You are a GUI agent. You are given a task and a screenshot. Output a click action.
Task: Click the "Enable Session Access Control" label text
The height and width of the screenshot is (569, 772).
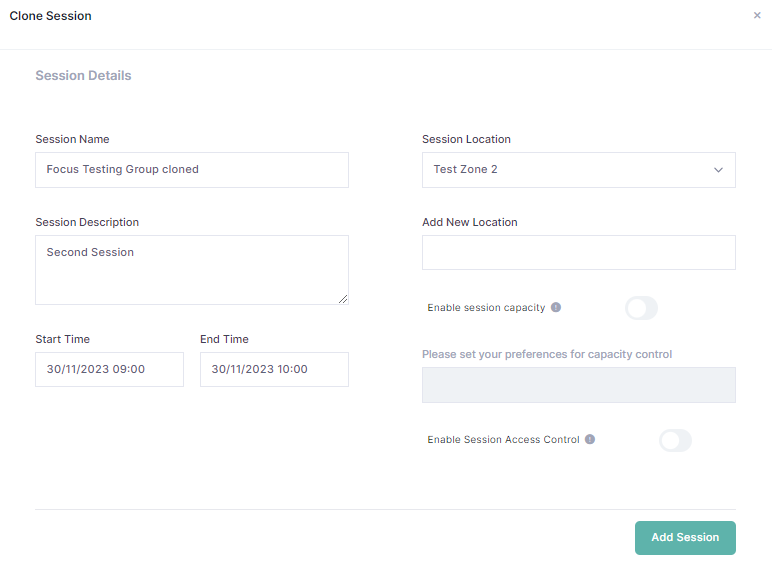pyautogui.click(x=503, y=440)
